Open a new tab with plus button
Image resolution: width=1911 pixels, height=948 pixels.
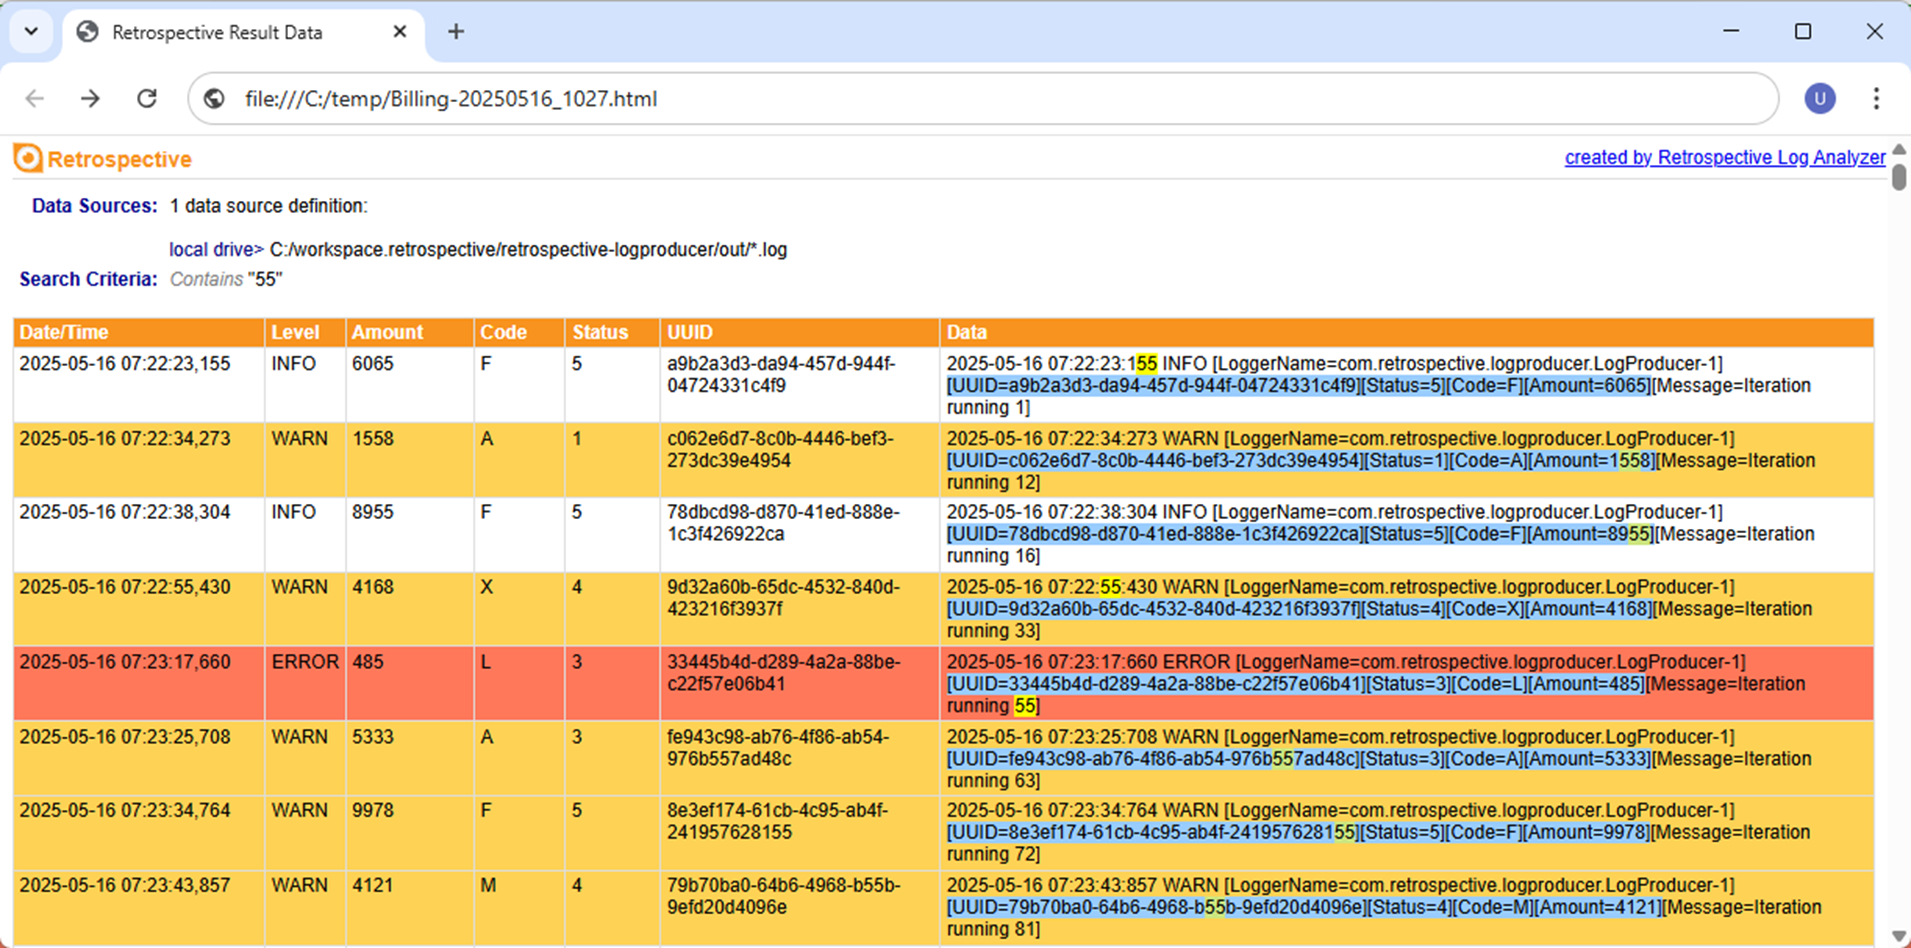[456, 32]
